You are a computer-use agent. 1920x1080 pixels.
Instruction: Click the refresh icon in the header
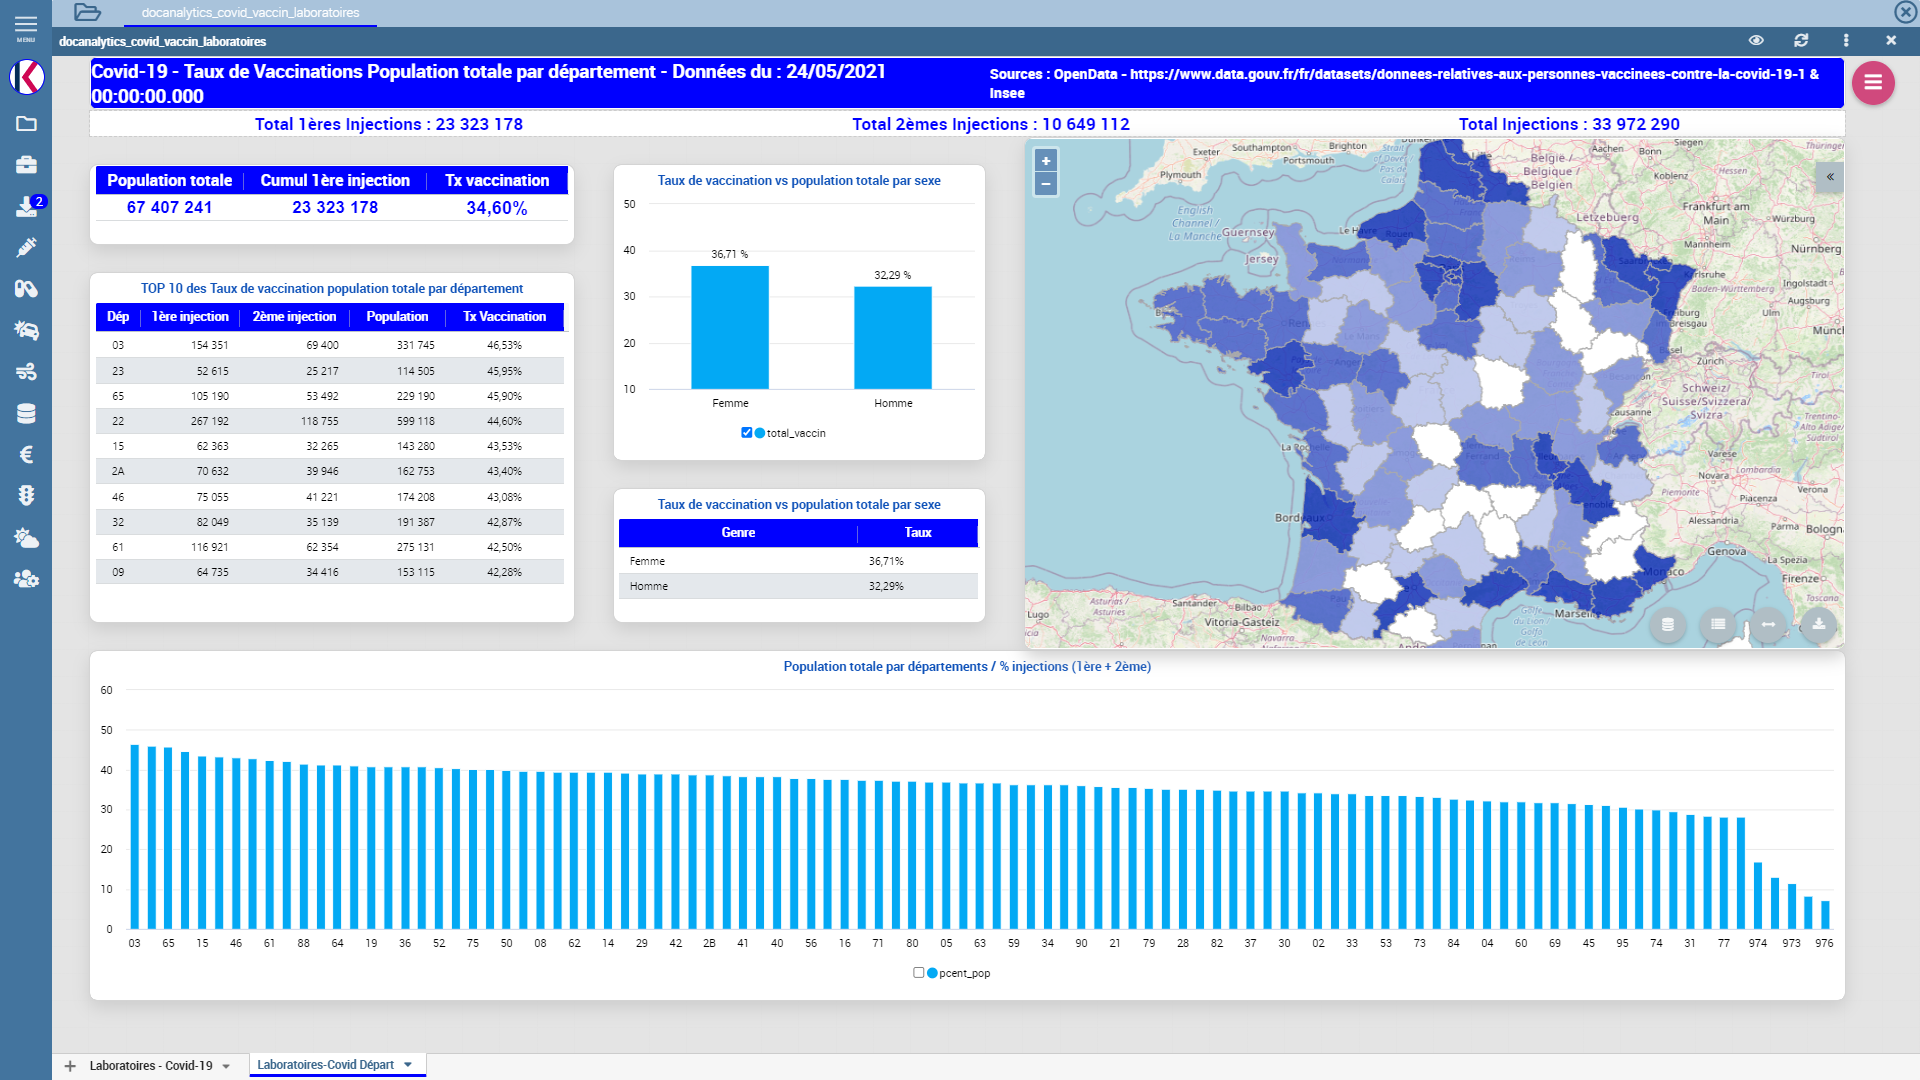pyautogui.click(x=1801, y=40)
